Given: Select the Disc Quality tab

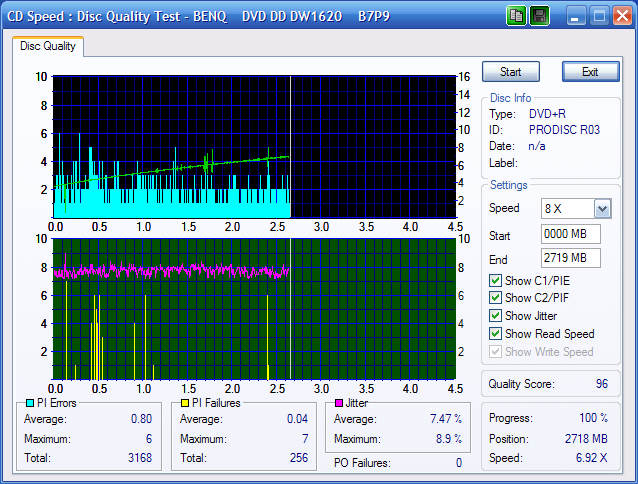Looking at the screenshot, I should (48, 46).
